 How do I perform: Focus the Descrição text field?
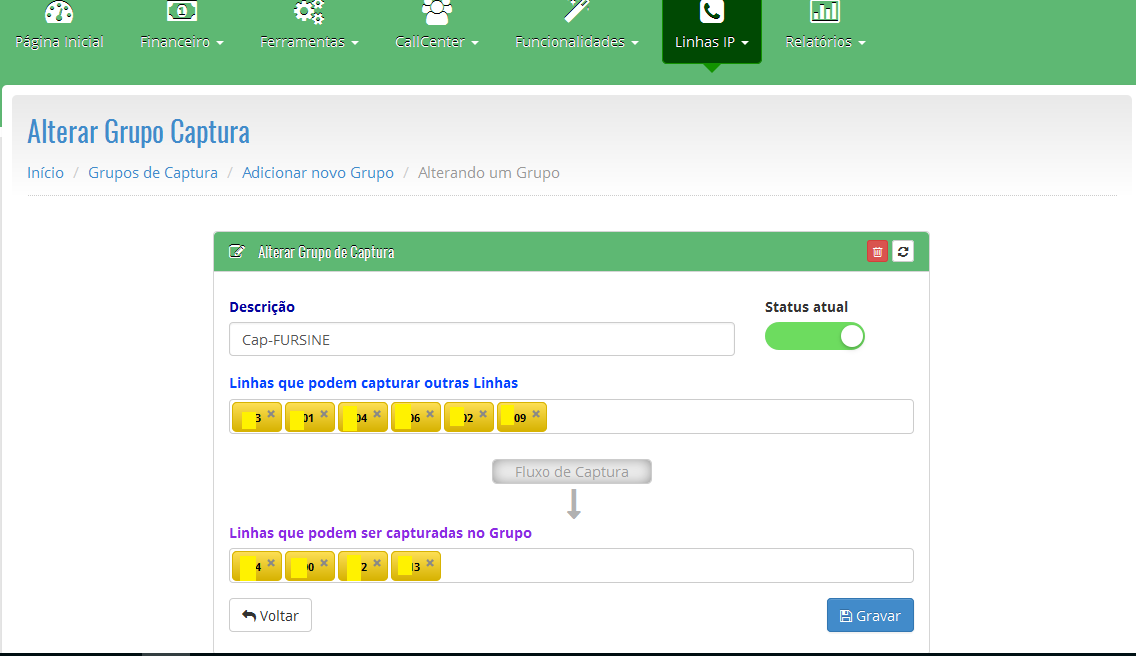tap(481, 339)
